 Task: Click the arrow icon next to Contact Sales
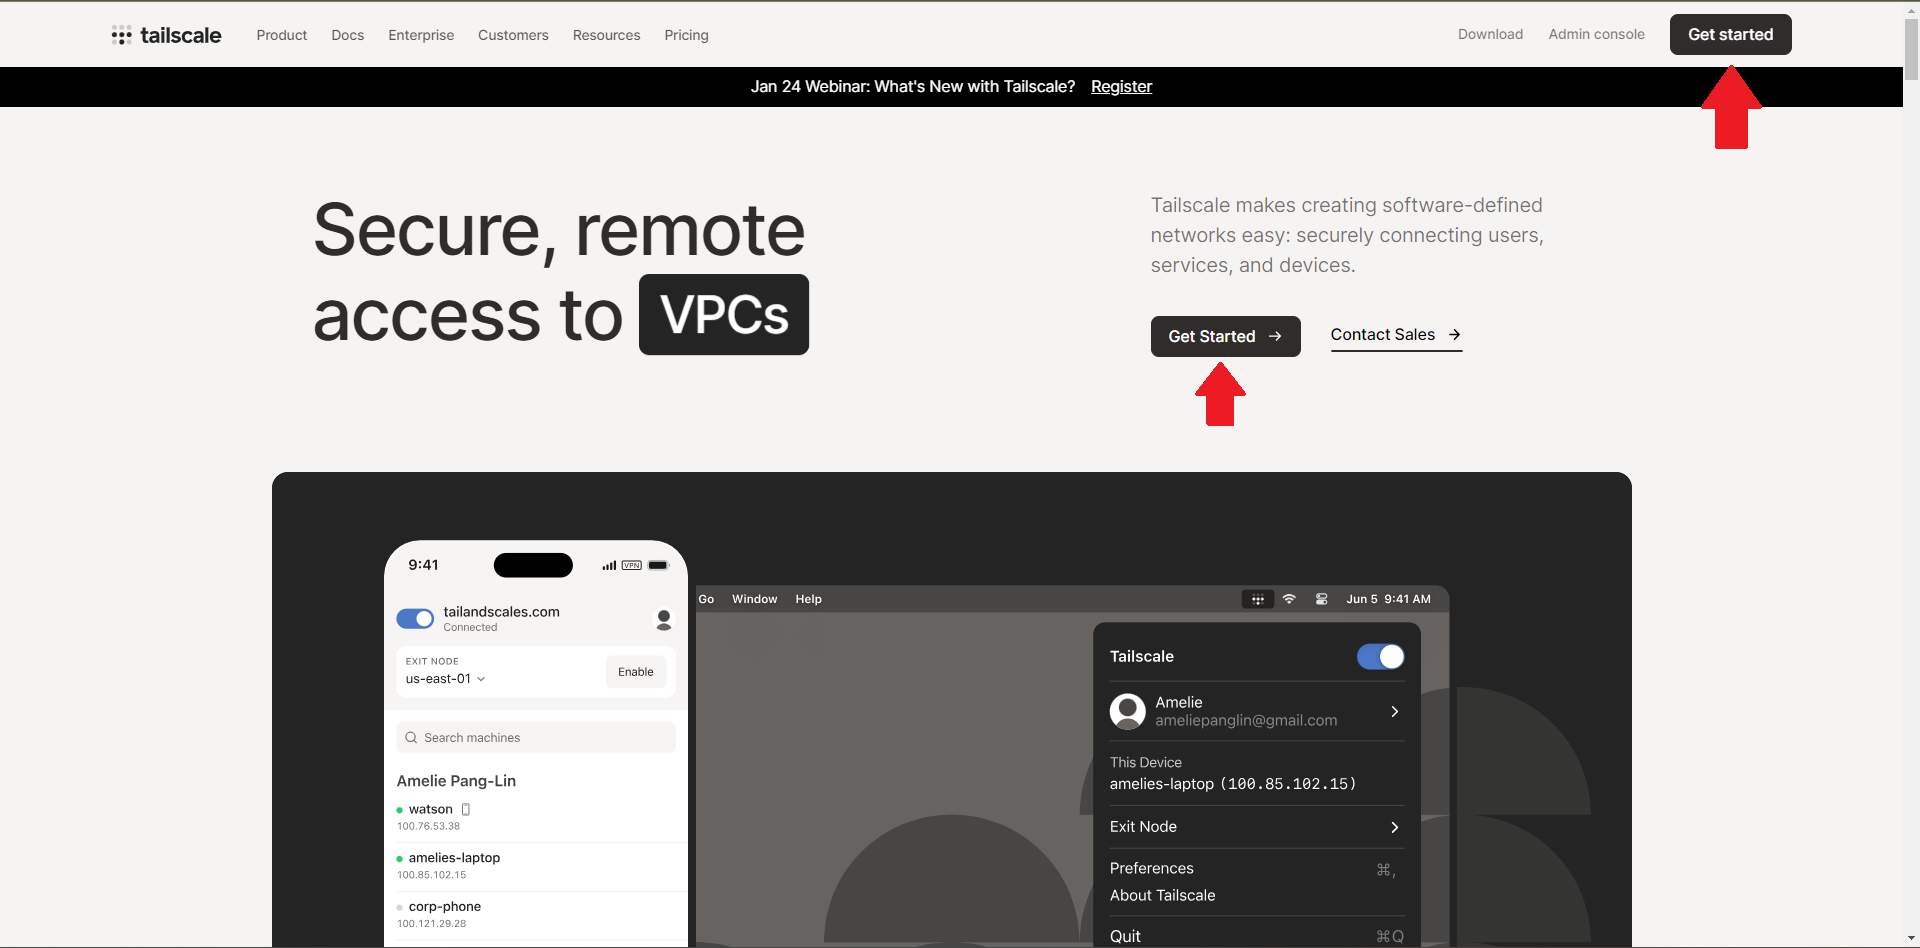click(1454, 334)
